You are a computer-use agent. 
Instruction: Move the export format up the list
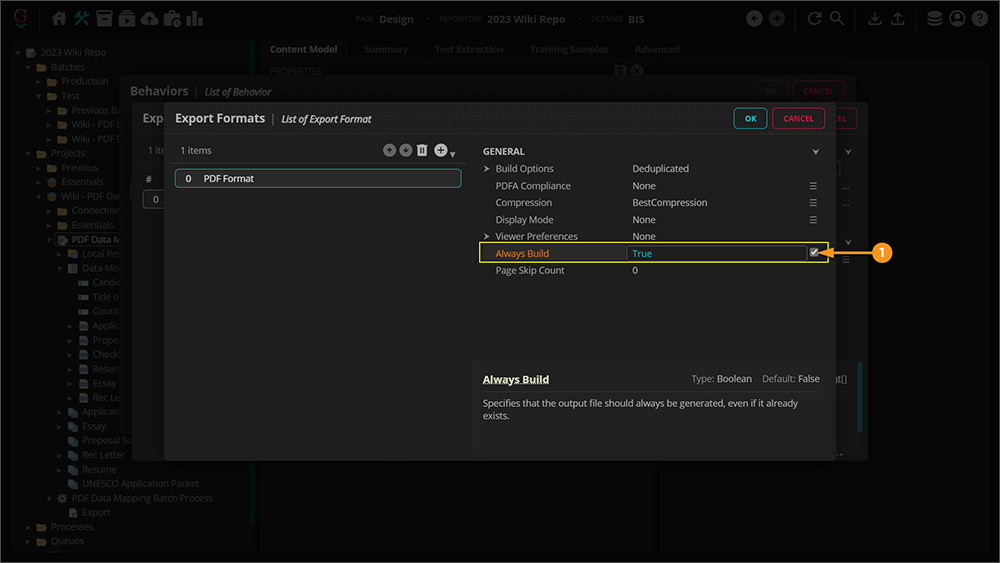click(389, 150)
